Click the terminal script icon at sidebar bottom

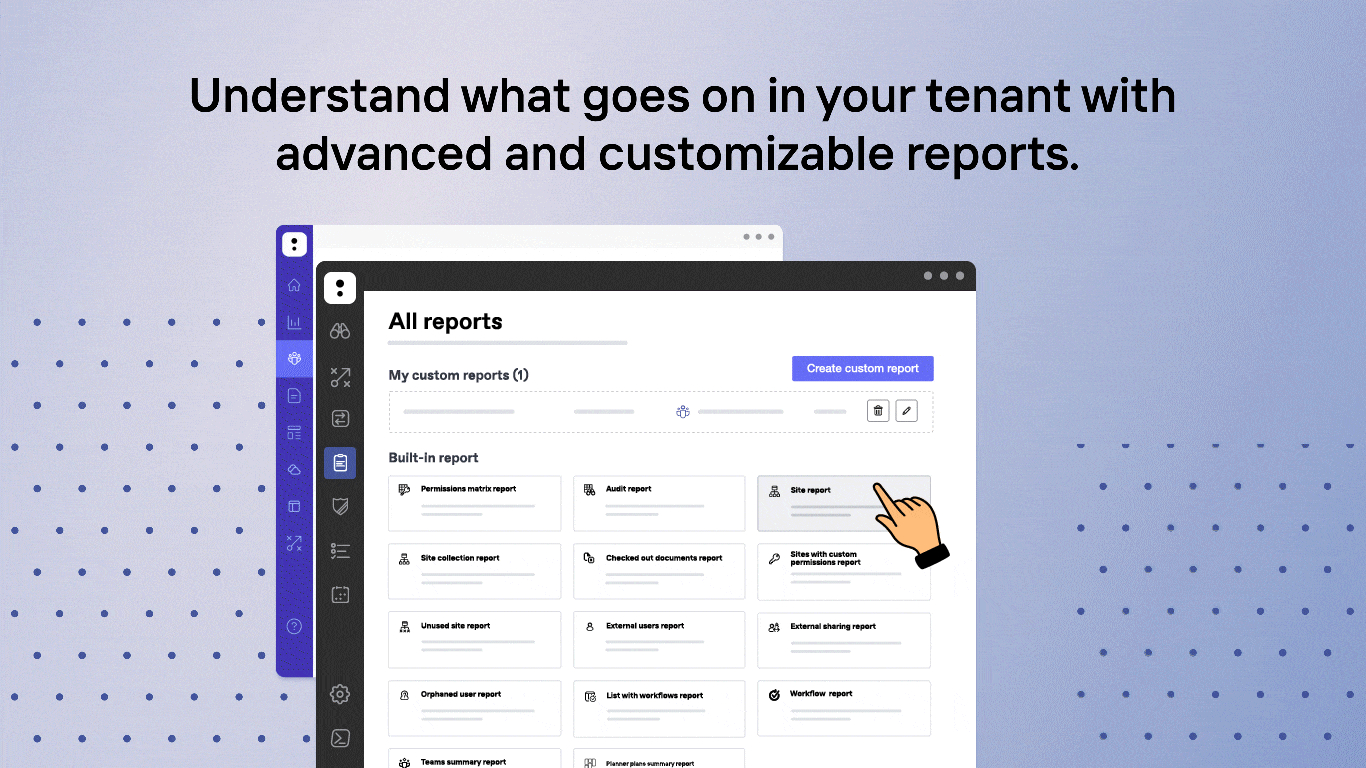(x=340, y=738)
